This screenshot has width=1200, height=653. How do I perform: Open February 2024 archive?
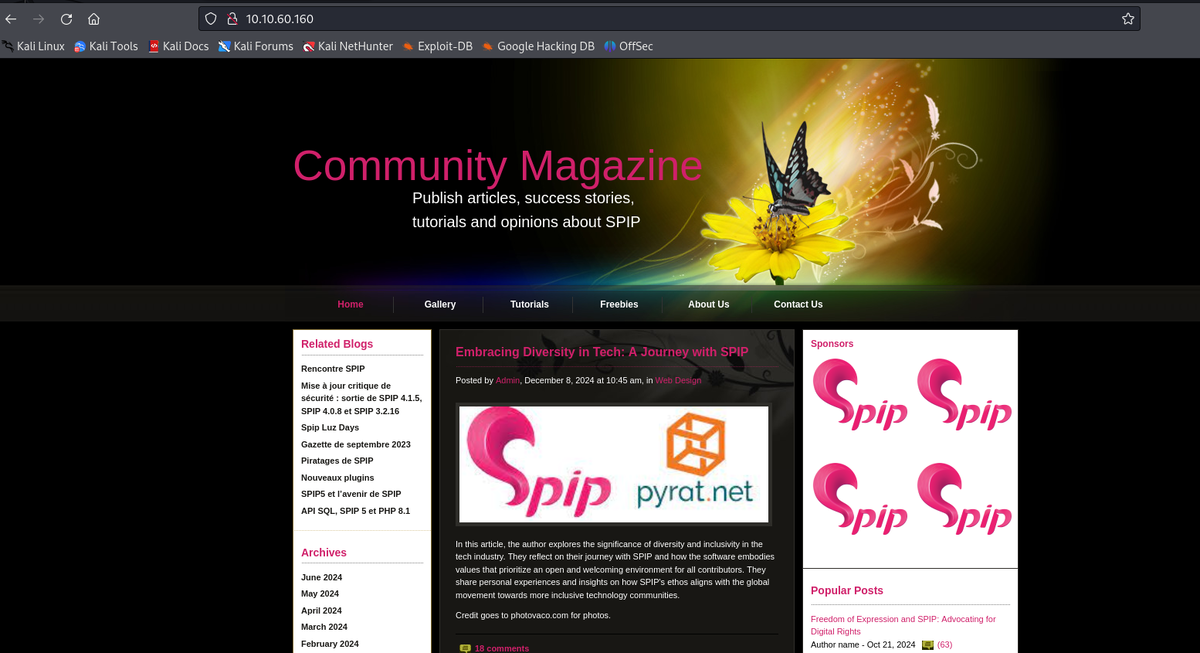[x=330, y=644]
